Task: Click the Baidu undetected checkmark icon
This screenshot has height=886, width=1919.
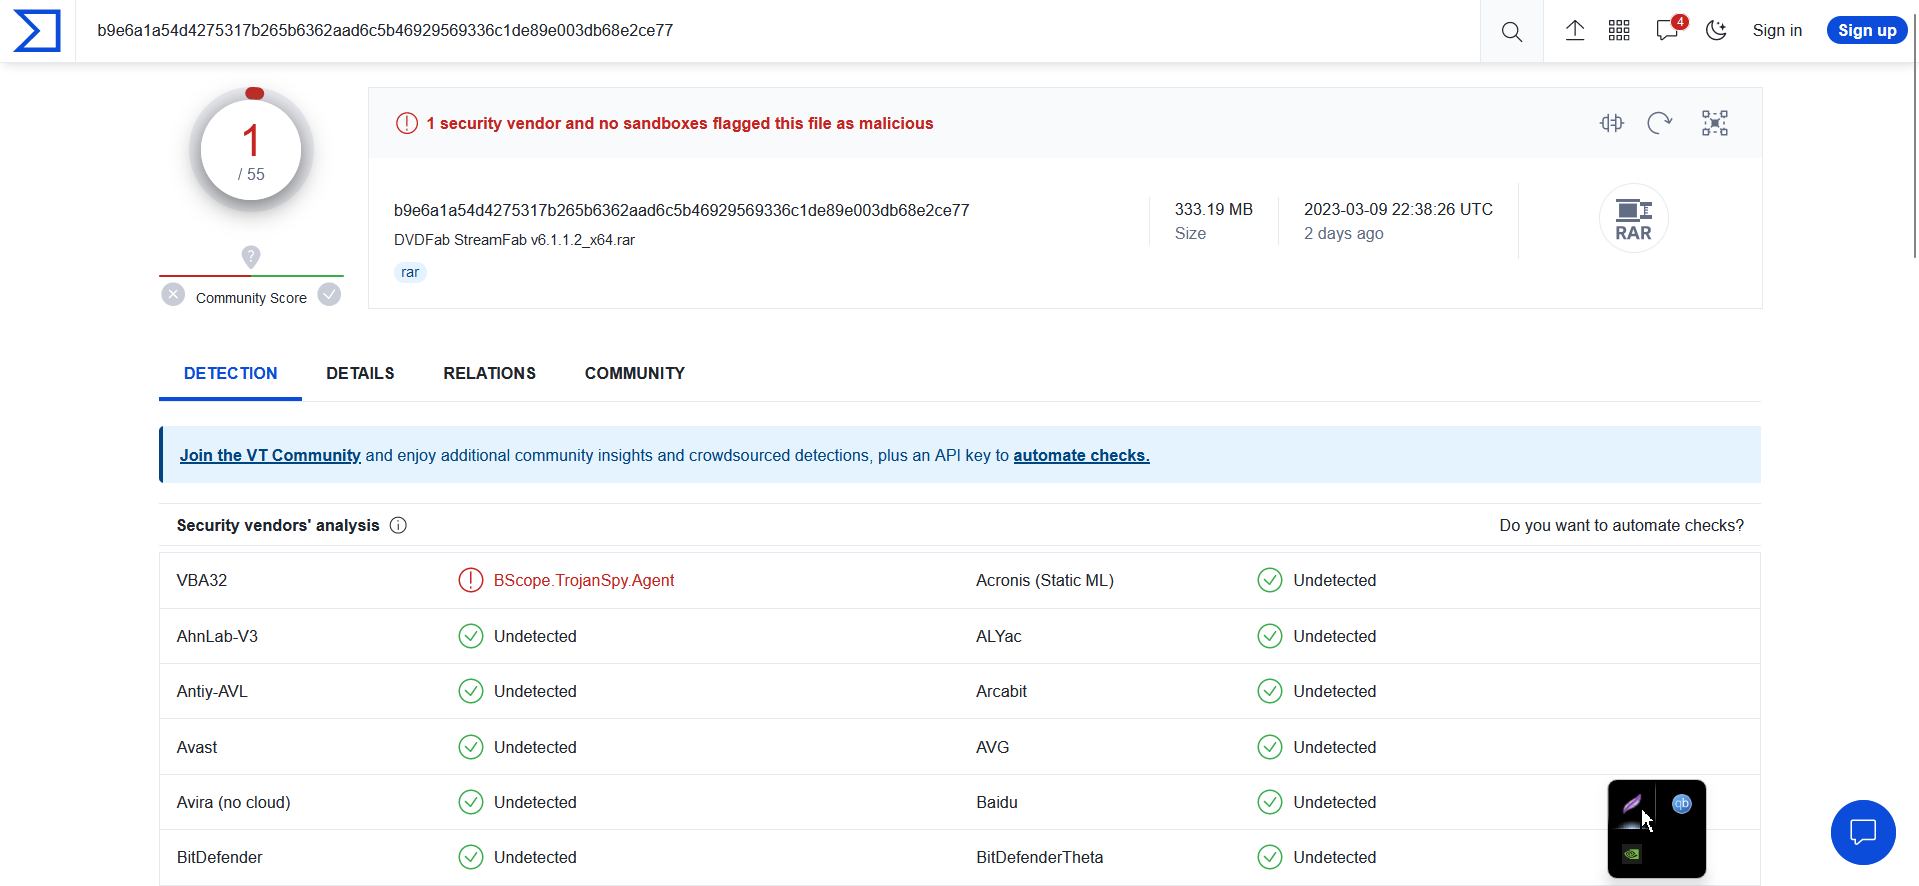Action: pos(1270,802)
